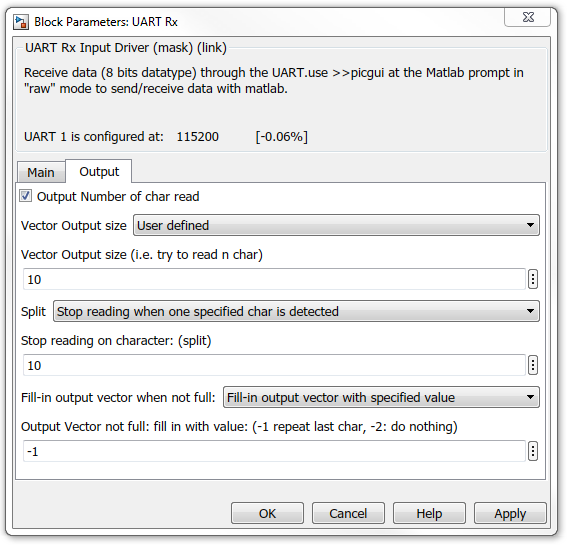
Task: Open Fill-in output vector when not full dropdown
Action: coord(381,397)
